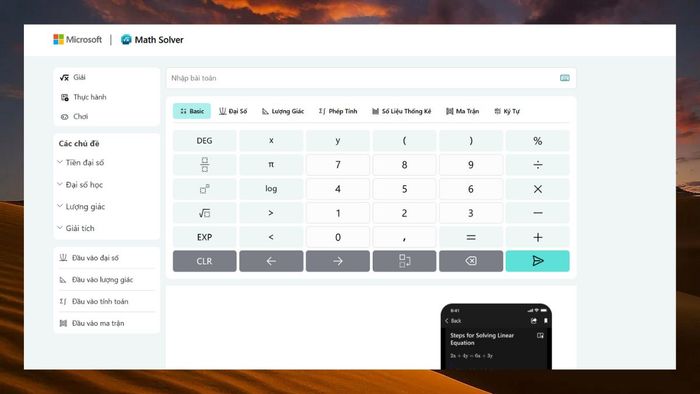The height and width of the screenshot is (394, 700).
Task: Click the multiply operator key
Action: [538, 189]
